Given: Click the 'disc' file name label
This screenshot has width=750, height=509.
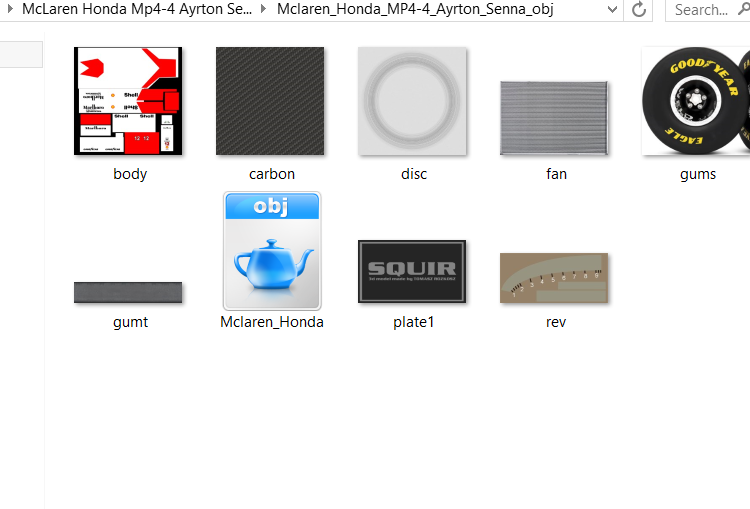Looking at the screenshot, I should click(414, 174).
